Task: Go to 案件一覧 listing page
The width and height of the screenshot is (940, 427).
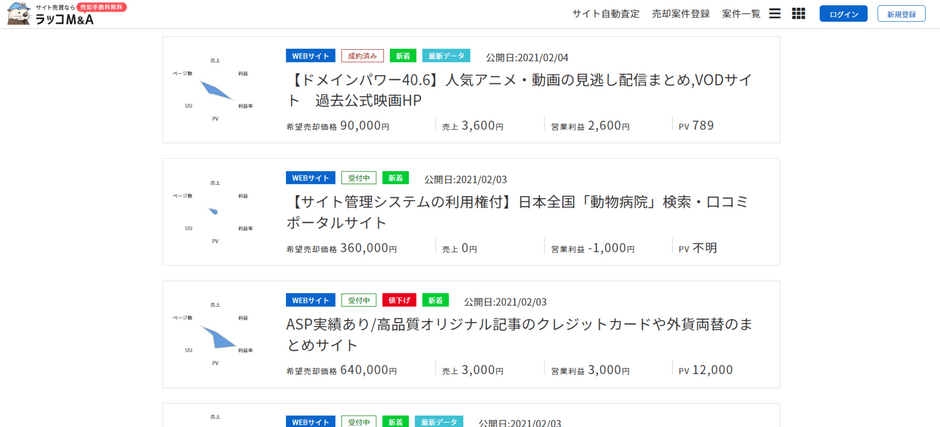Action: click(x=741, y=14)
